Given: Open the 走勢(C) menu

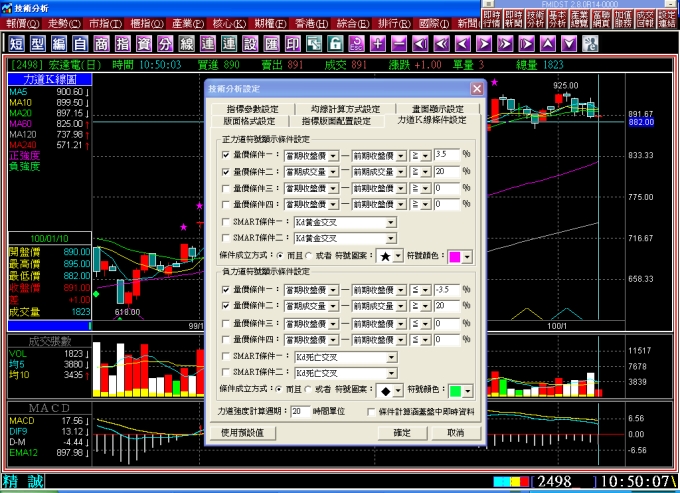Looking at the screenshot, I should click(x=64, y=23).
